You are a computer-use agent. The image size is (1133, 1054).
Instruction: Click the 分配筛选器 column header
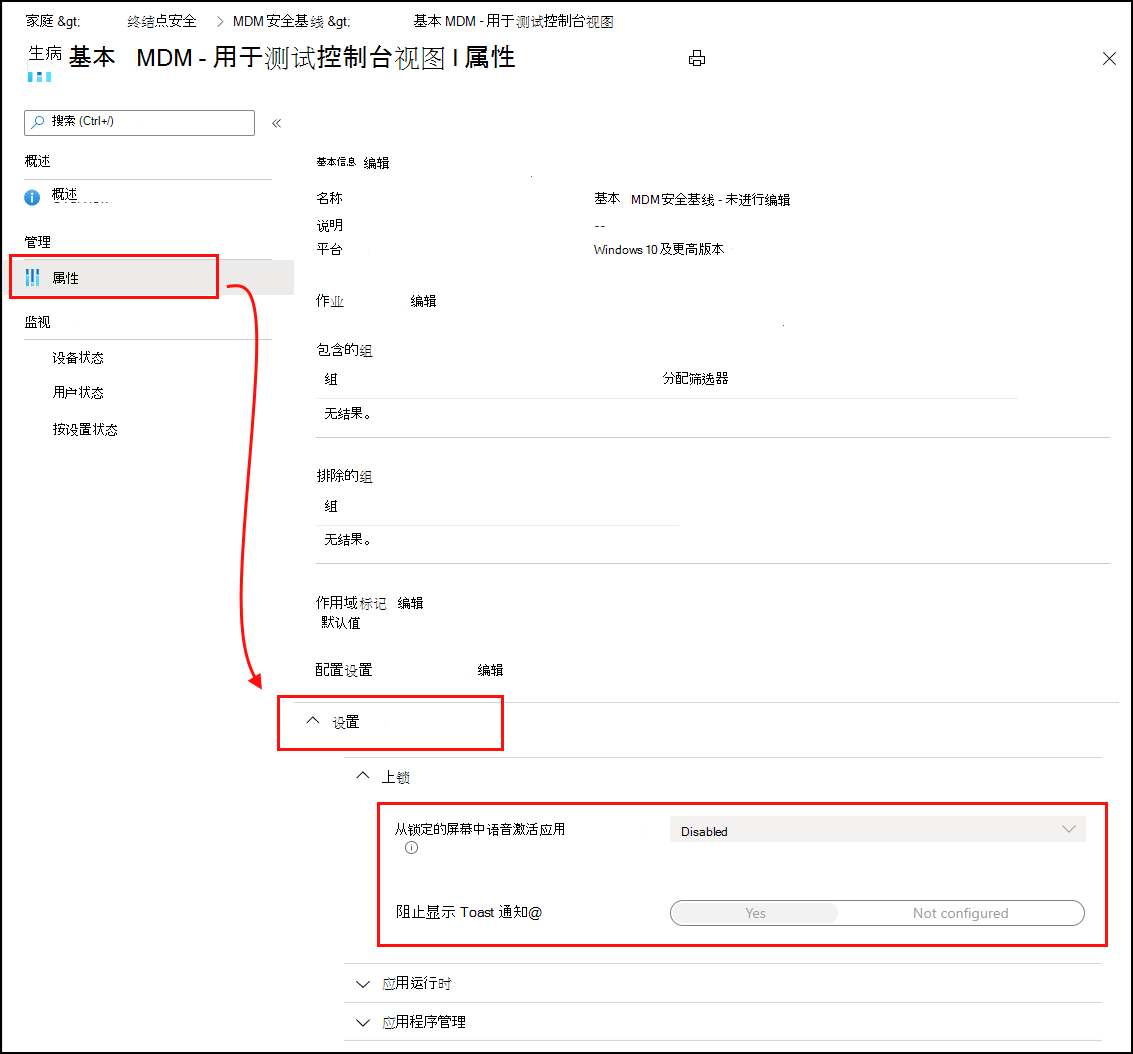[x=695, y=379]
